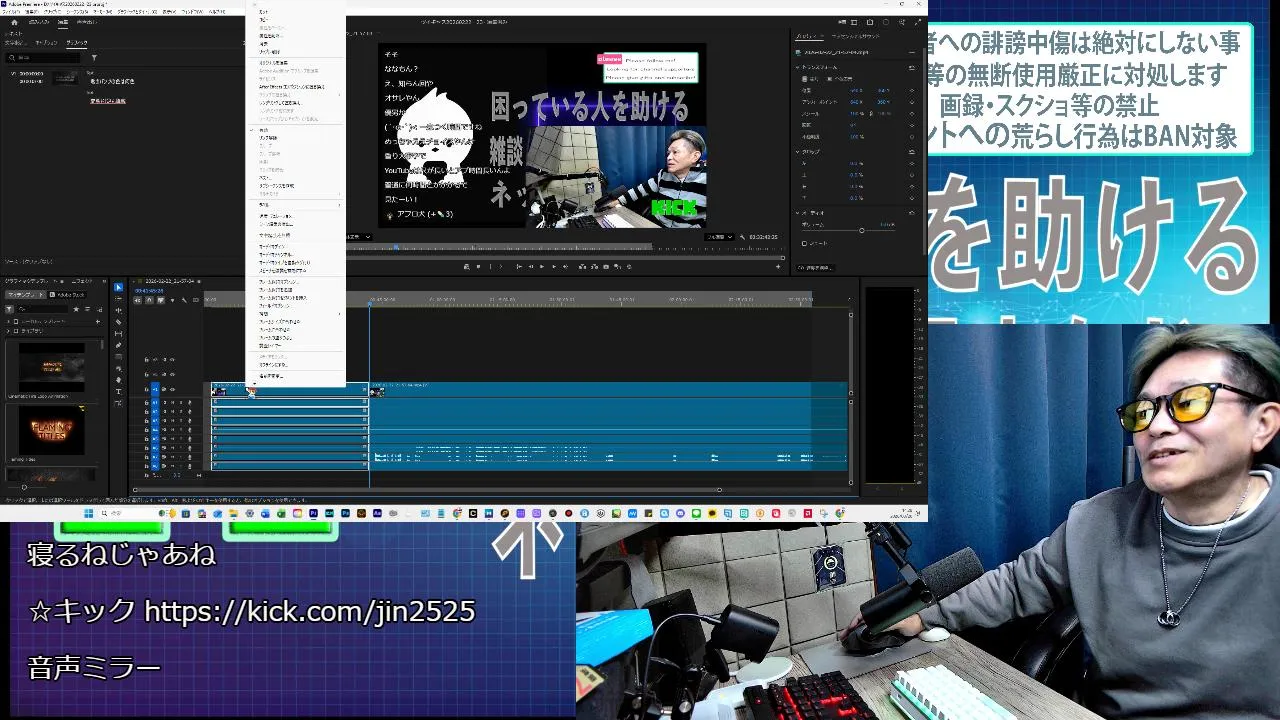This screenshot has height=720, width=1280.
Task: Open Quick Export in top-right header
Action: point(870,22)
